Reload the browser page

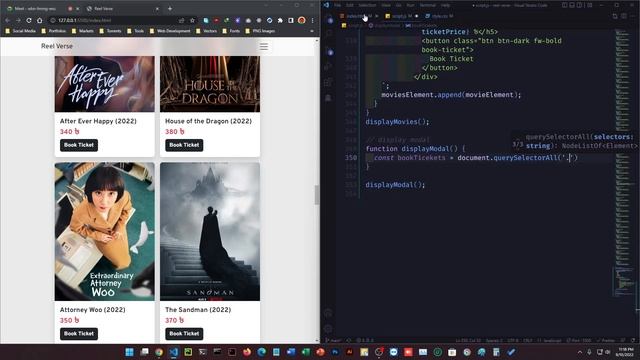29,20
